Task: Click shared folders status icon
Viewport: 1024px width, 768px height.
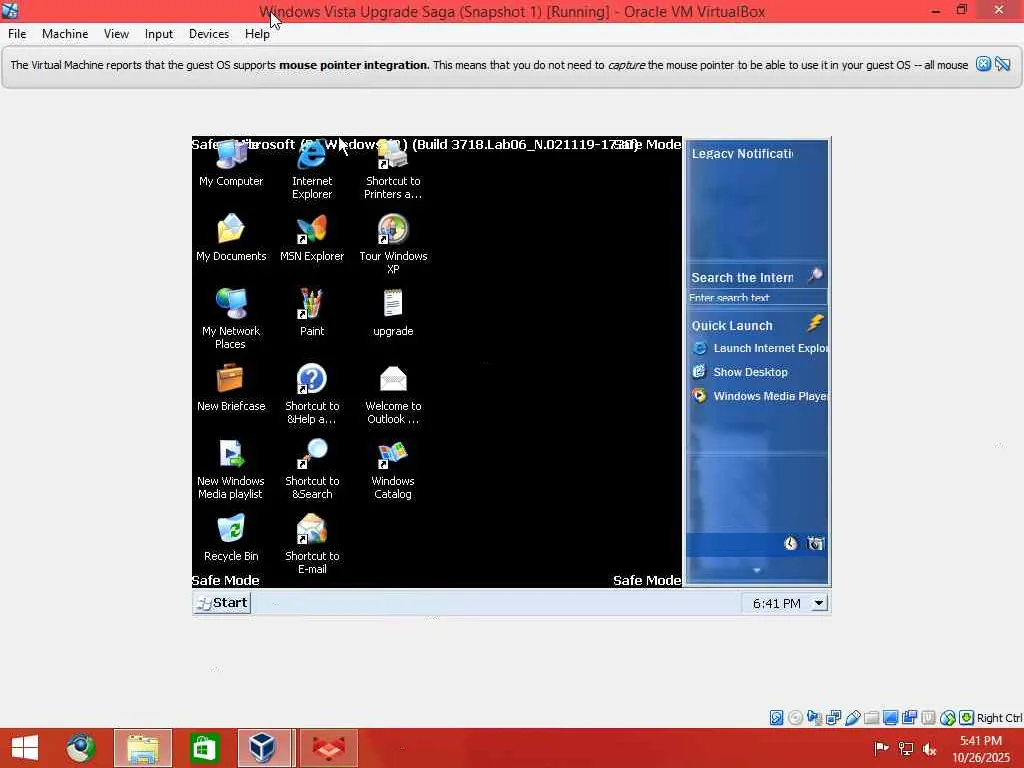Action: click(871, 718)
